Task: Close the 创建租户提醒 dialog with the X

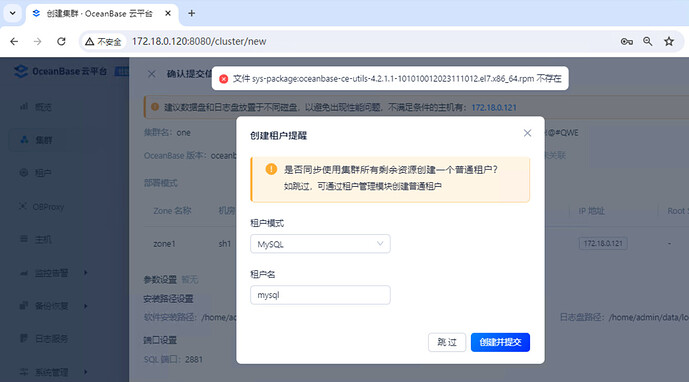Action: click(x=527, y=133)
